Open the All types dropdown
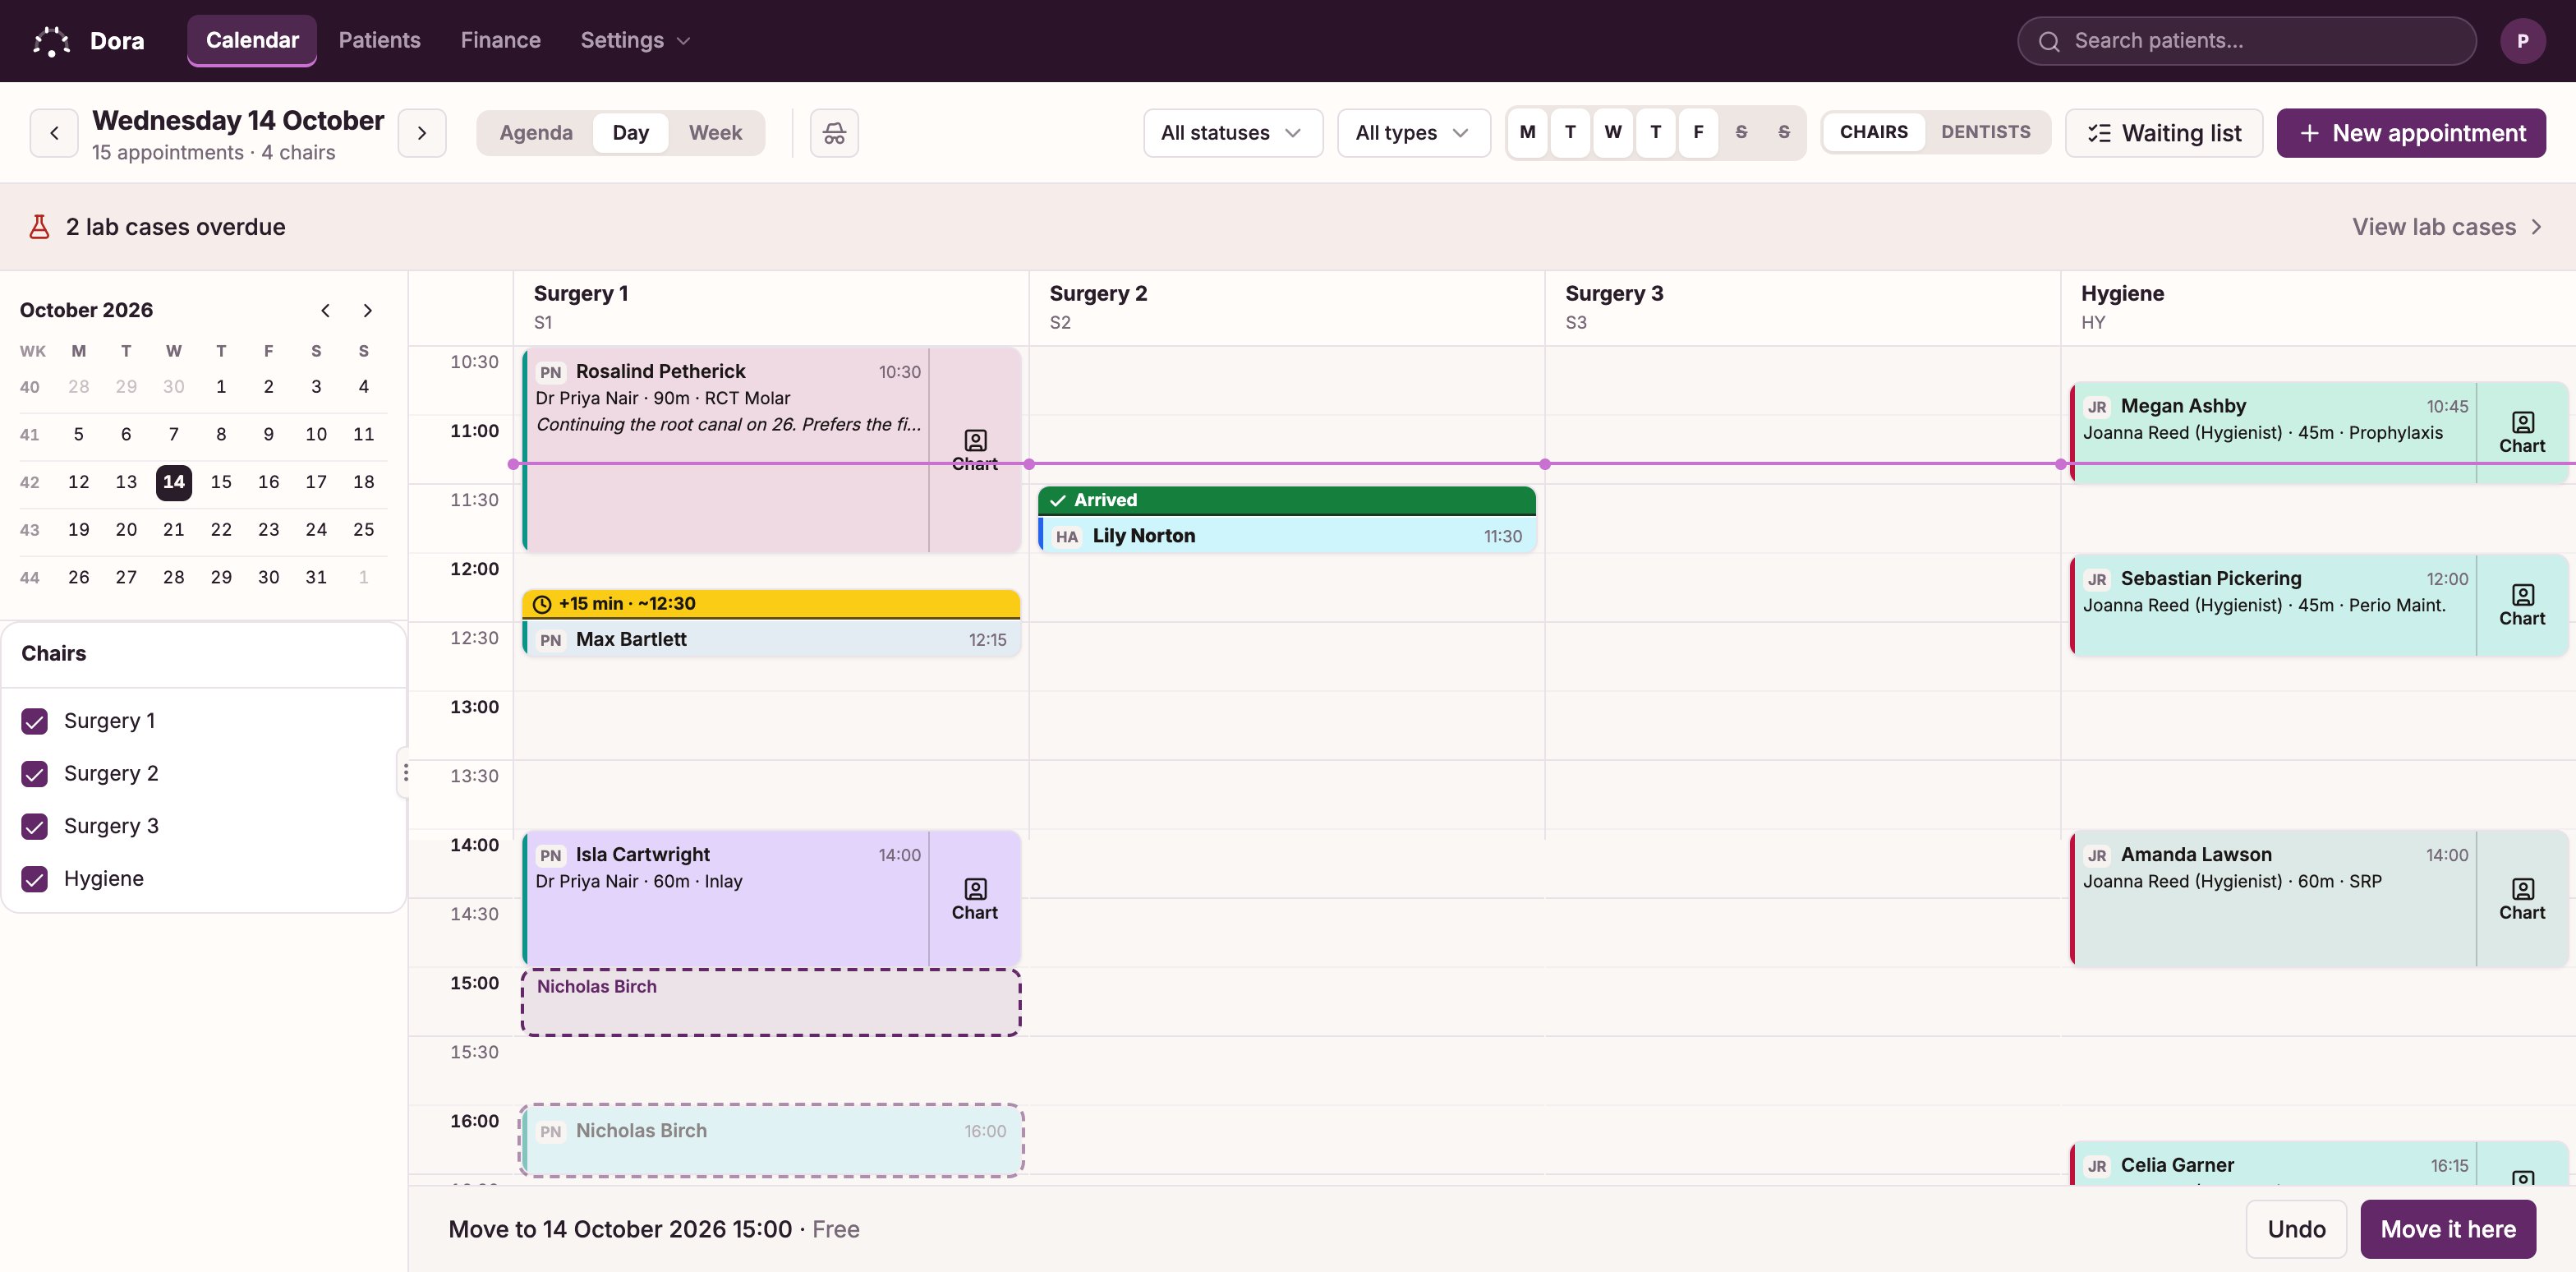Screen dimensions: 2576x1272 (1413, 133)
